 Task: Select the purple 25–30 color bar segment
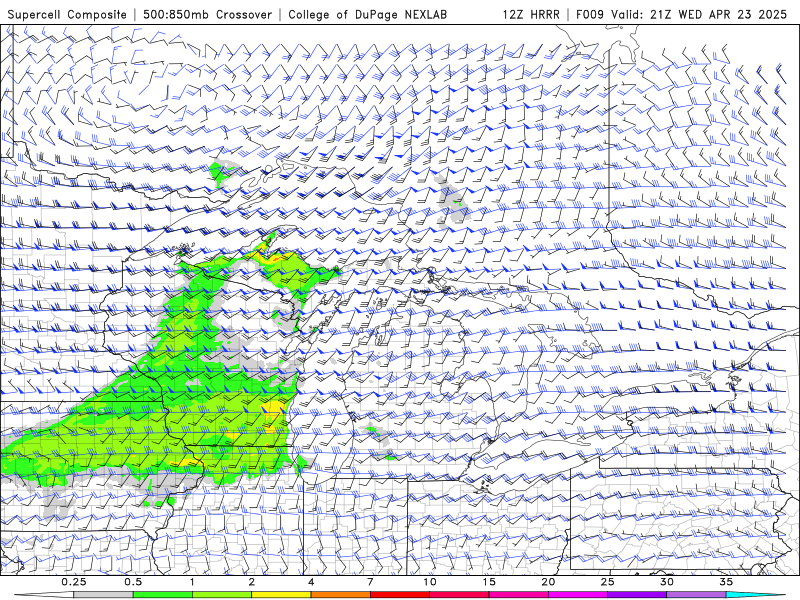(637, 595)
